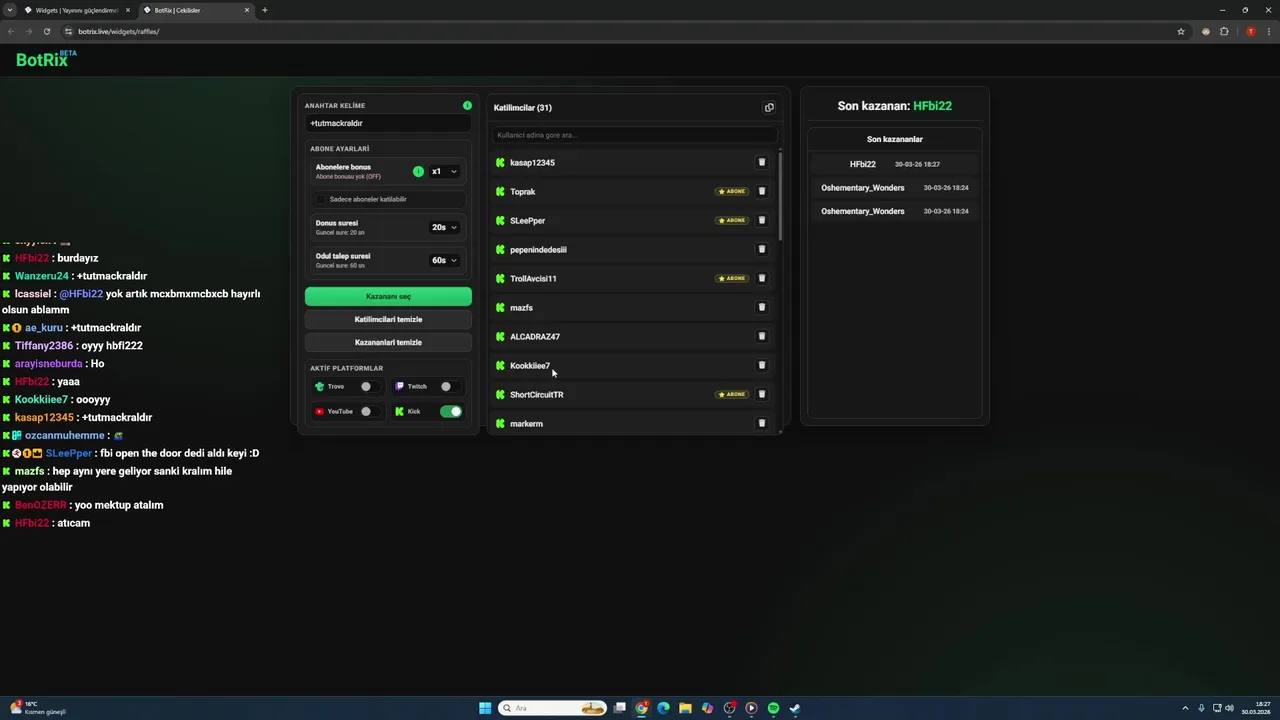The height and width of the screenshot is (720, 1280).
Task: Click the info icon beside Anahtar Kelime
Action: click(467, 105)
